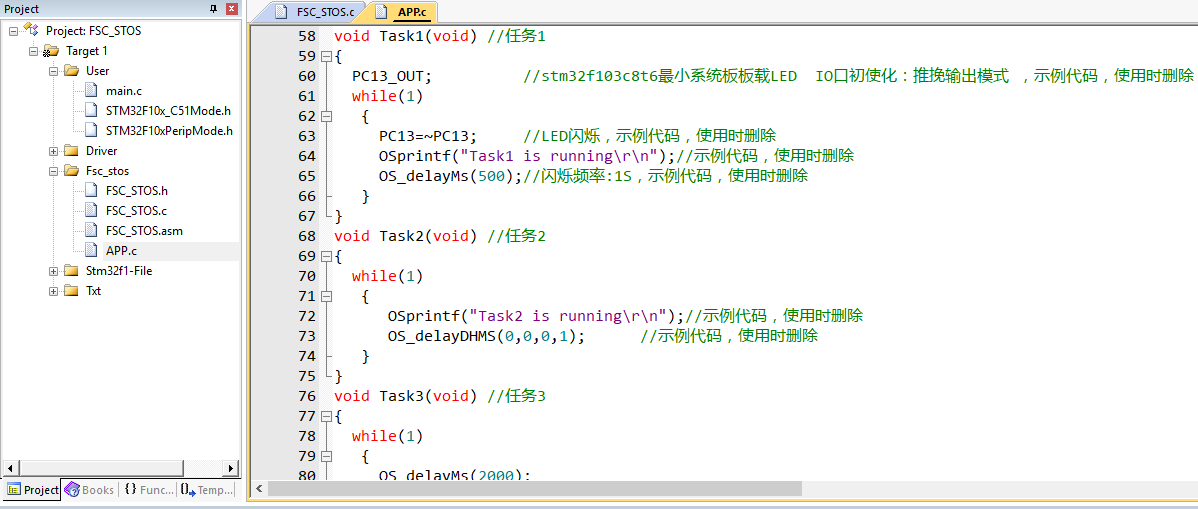This screenshot has width=1198, height=509.
Task: Click the editor horizontal scroll left arrow
Action: [259, 488]
